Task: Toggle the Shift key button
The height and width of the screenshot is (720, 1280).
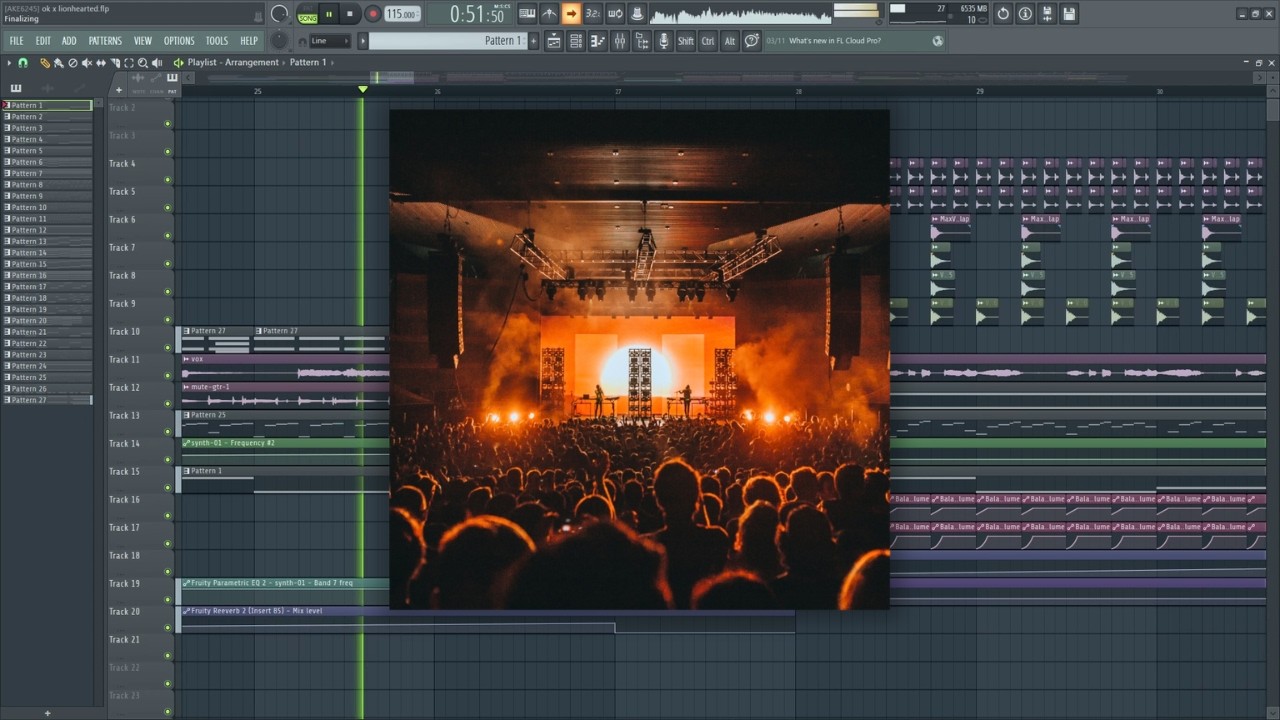Action: click(x=685, y=41)
